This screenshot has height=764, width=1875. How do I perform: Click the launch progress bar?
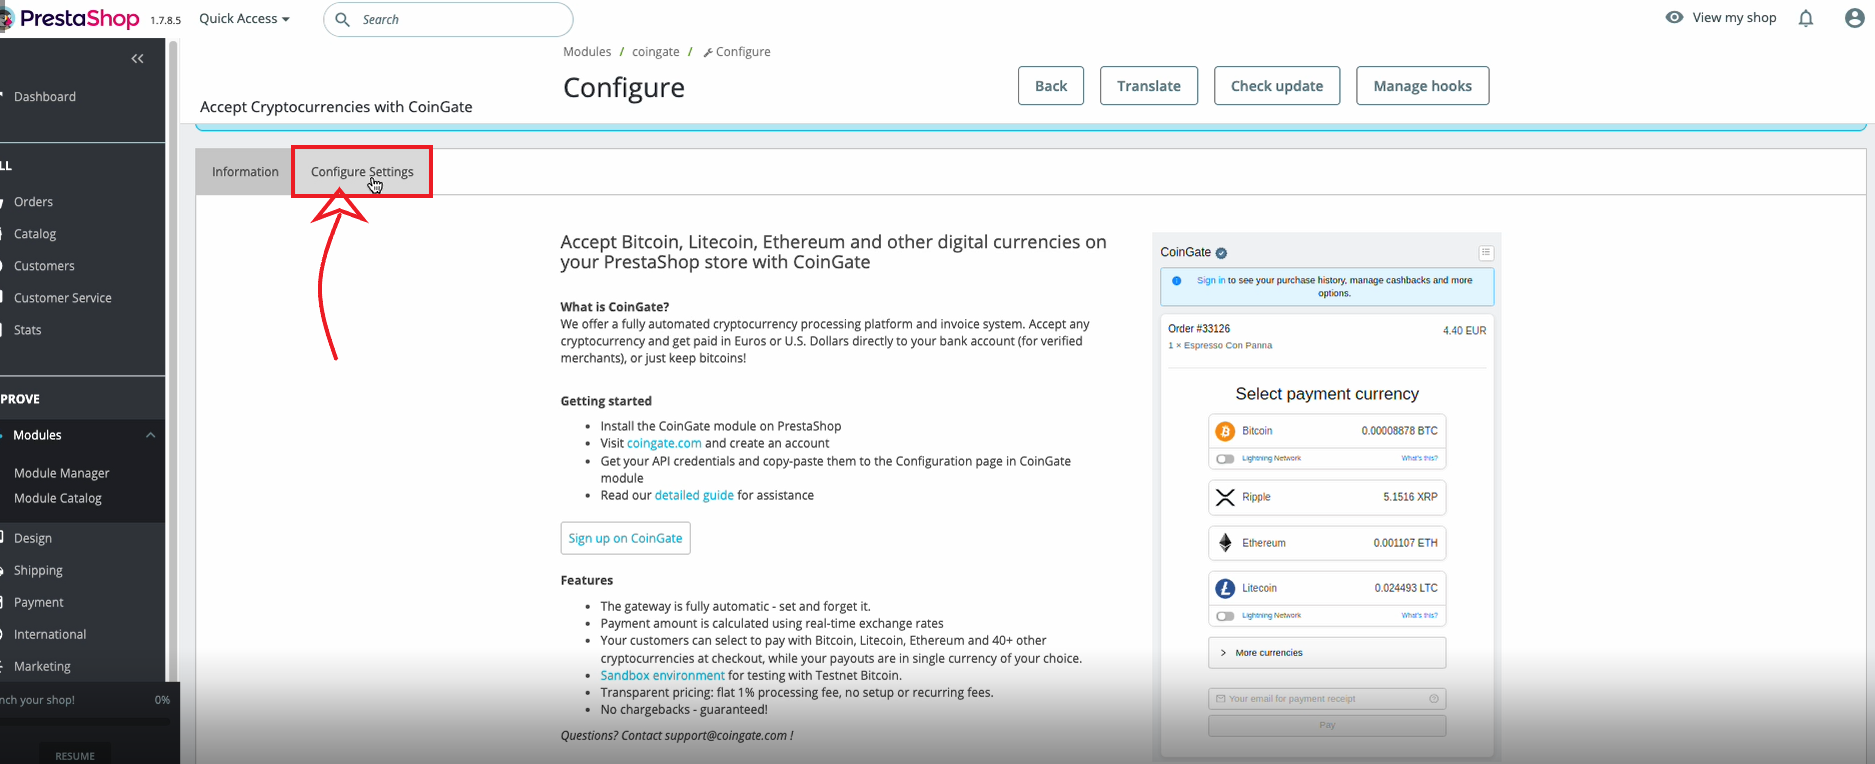85,720
